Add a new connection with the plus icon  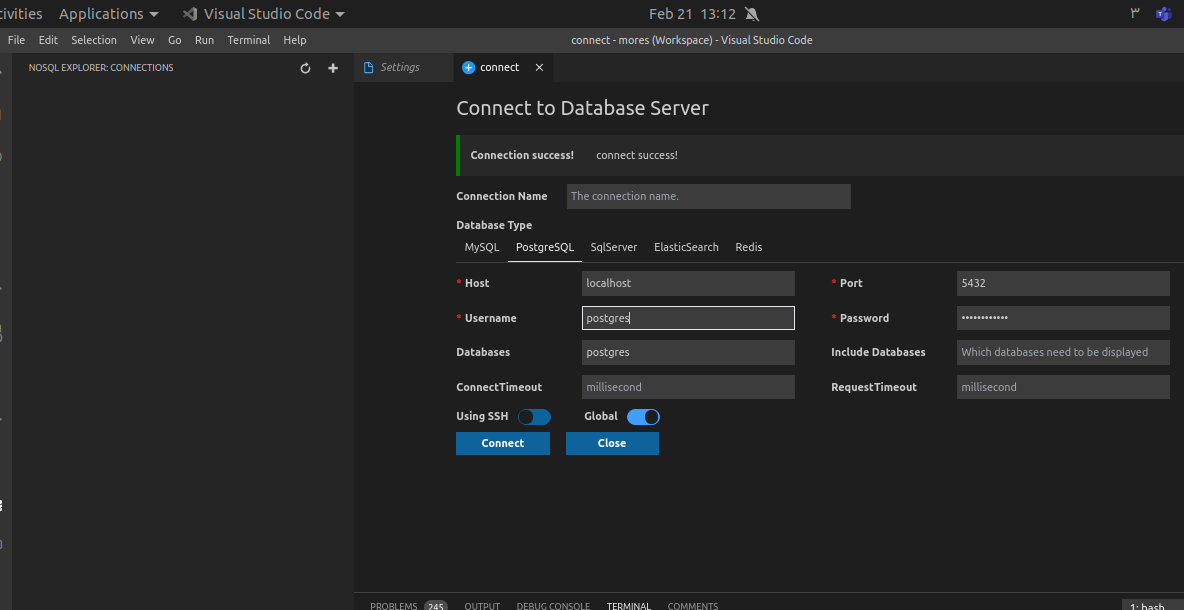332,68
